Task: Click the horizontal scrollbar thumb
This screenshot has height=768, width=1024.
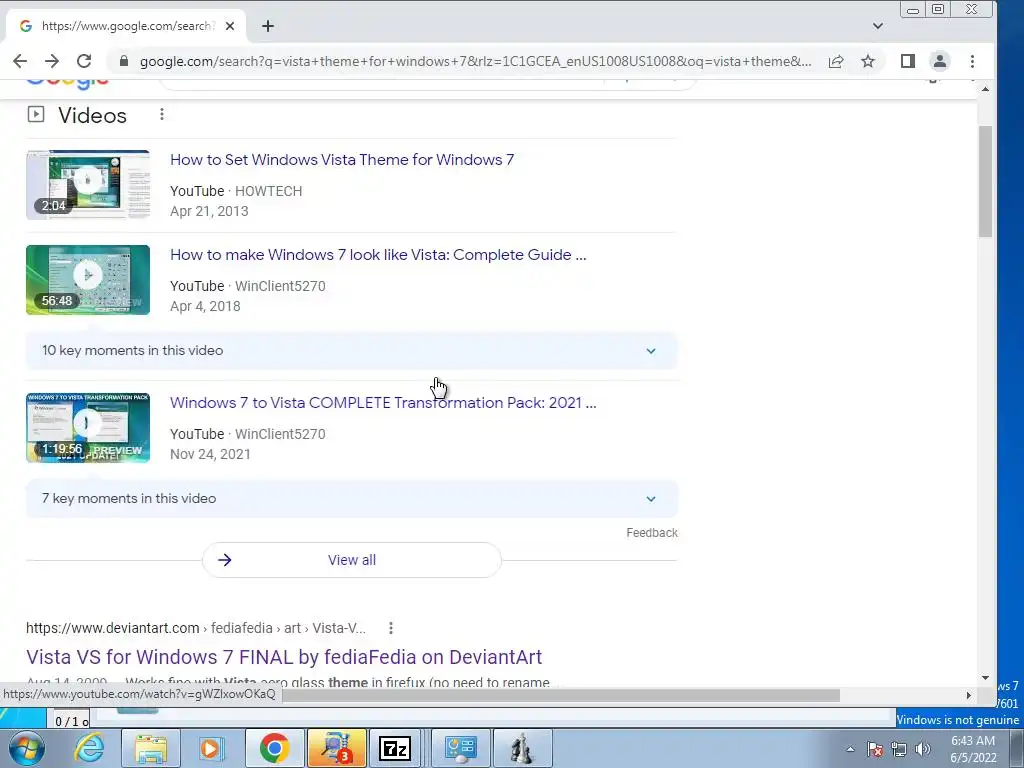Action: 560,696
